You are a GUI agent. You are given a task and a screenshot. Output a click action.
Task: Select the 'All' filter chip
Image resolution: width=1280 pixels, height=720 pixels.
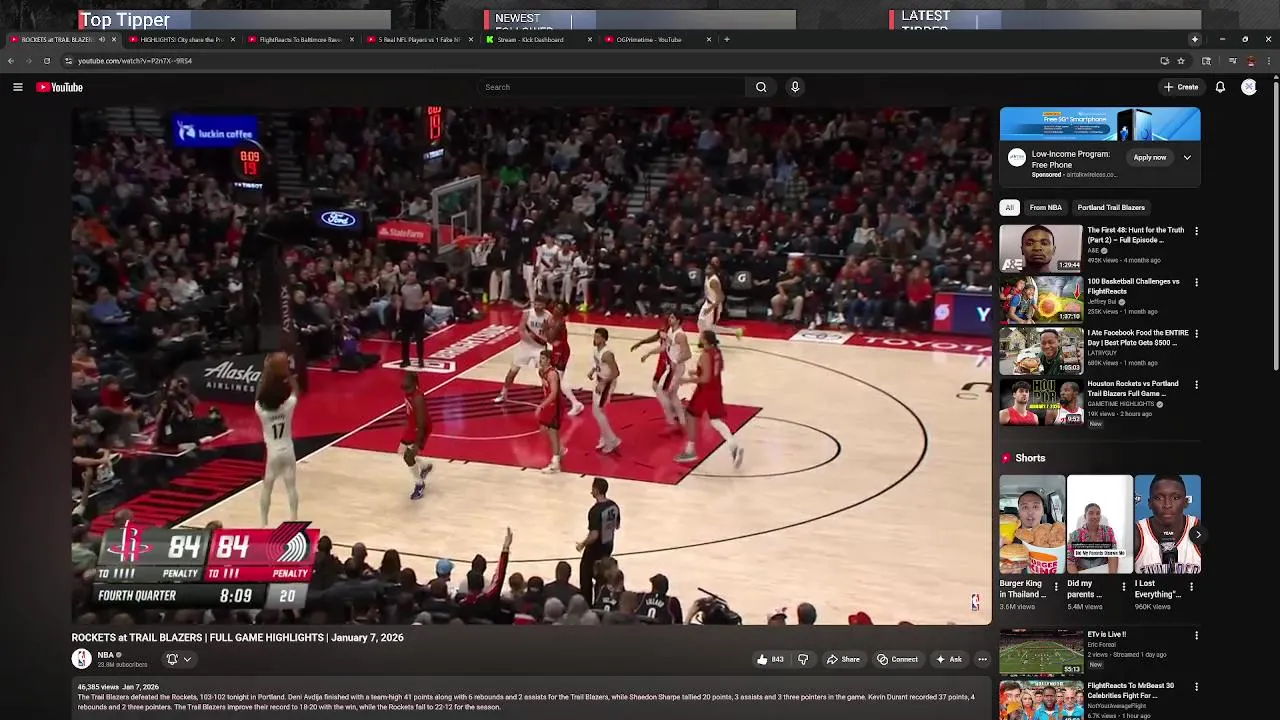(1009, 208)
